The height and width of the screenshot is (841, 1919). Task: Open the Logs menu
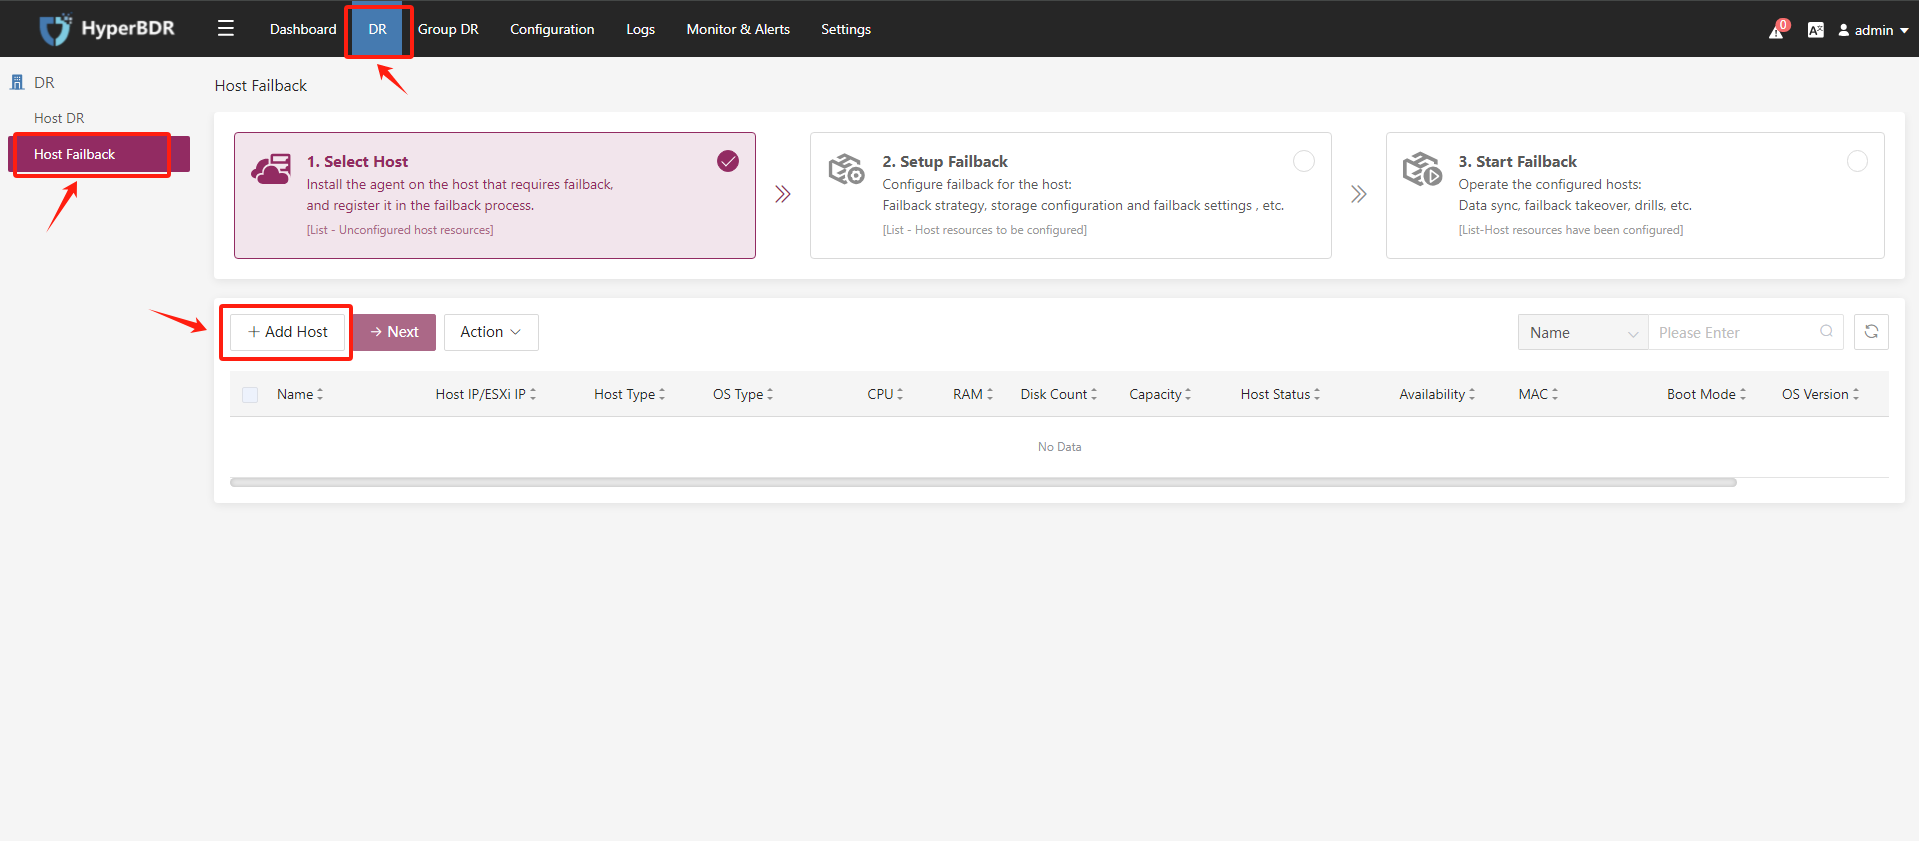tap(640, 29)
